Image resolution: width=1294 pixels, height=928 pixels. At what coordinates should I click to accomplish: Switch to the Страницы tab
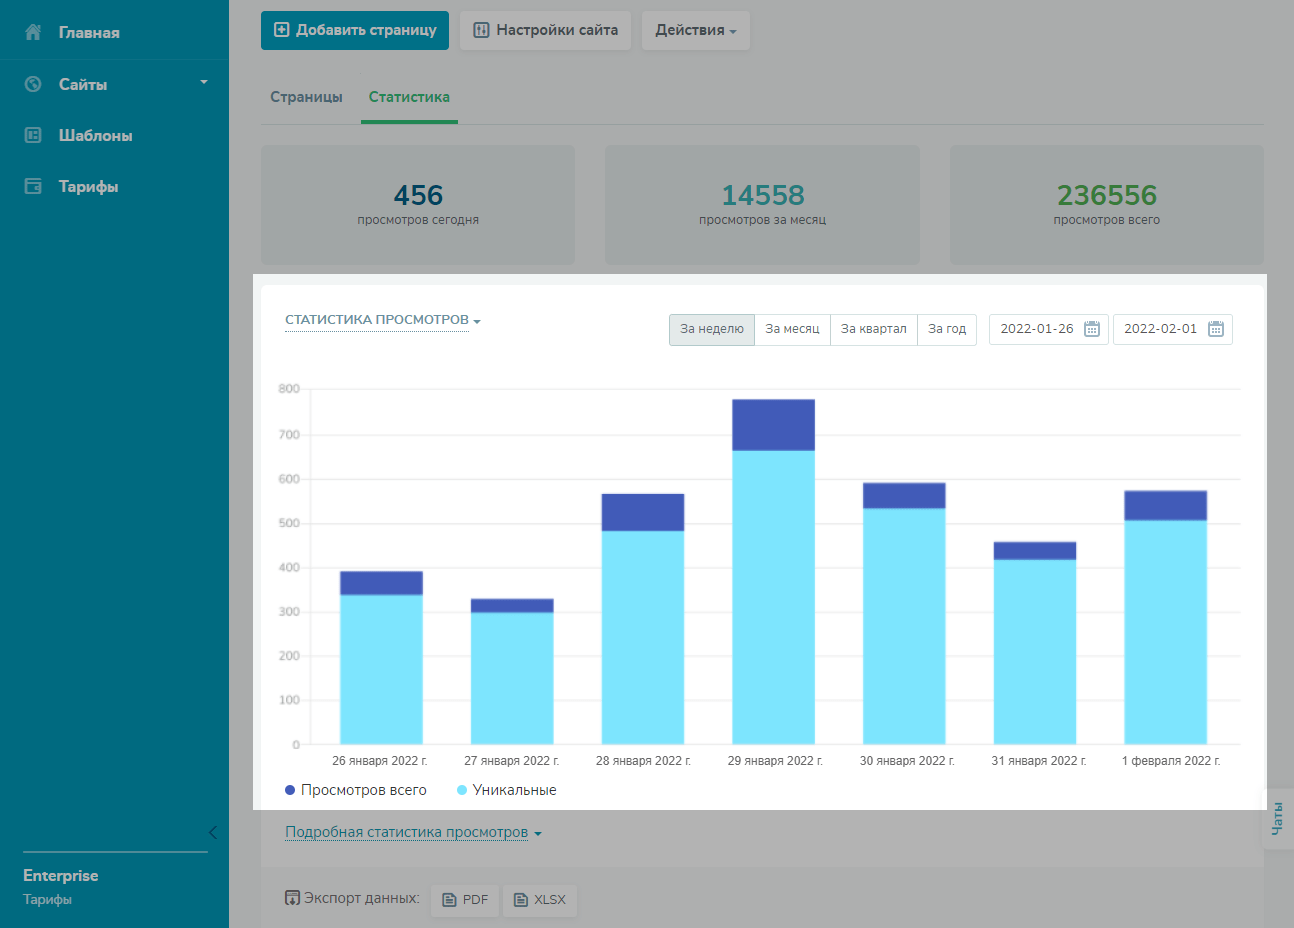tap(306, 97)
